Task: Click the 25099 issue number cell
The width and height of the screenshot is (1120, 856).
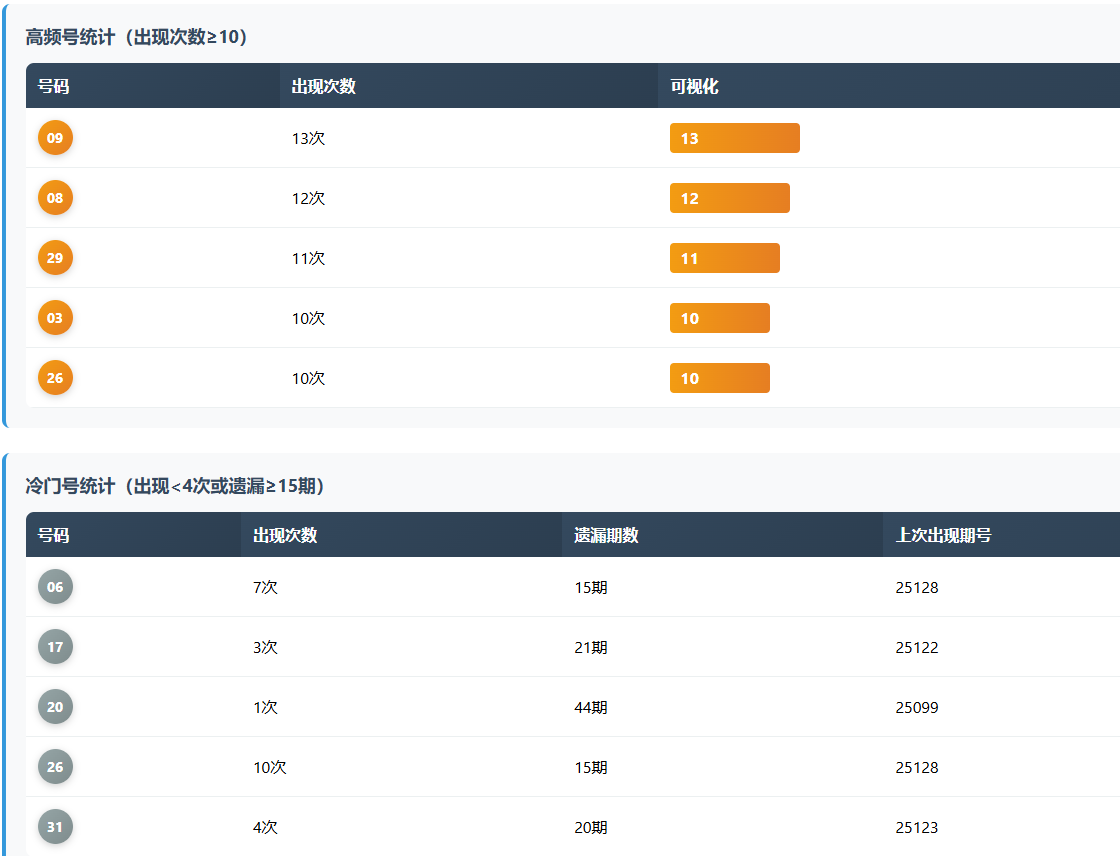Action: click(917, 707)
